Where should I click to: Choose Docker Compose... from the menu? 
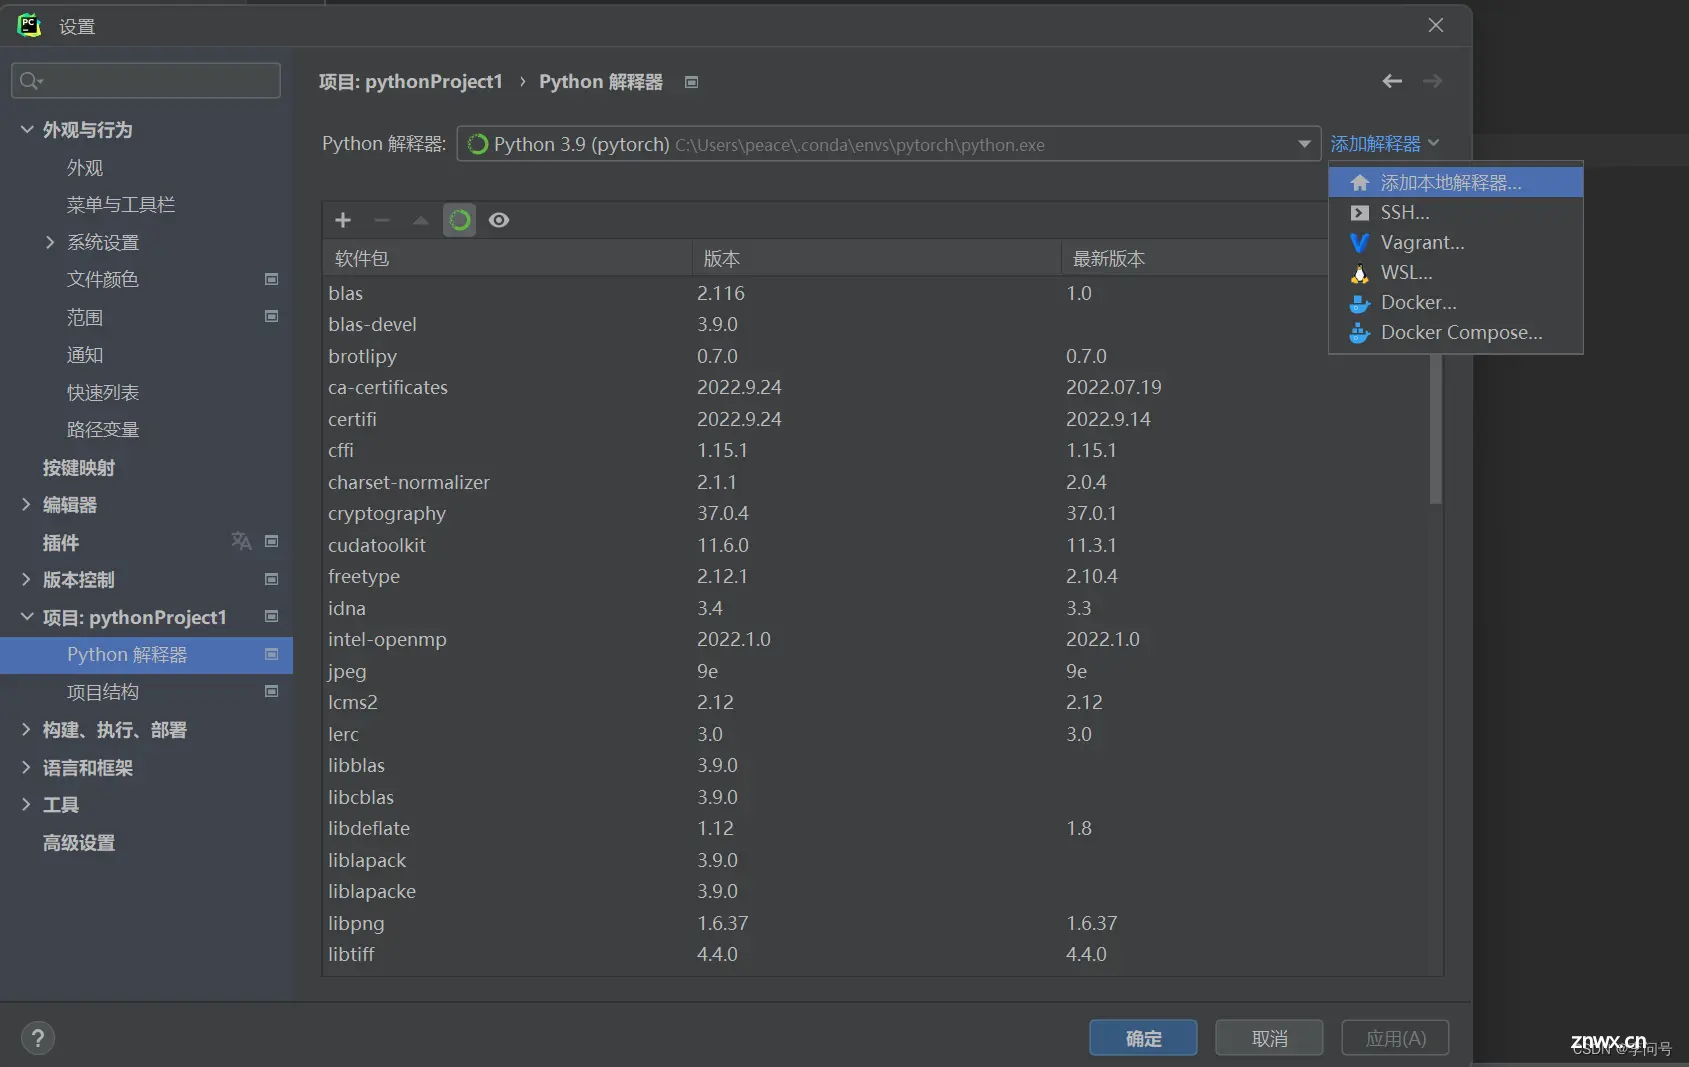pos(1456,332)
